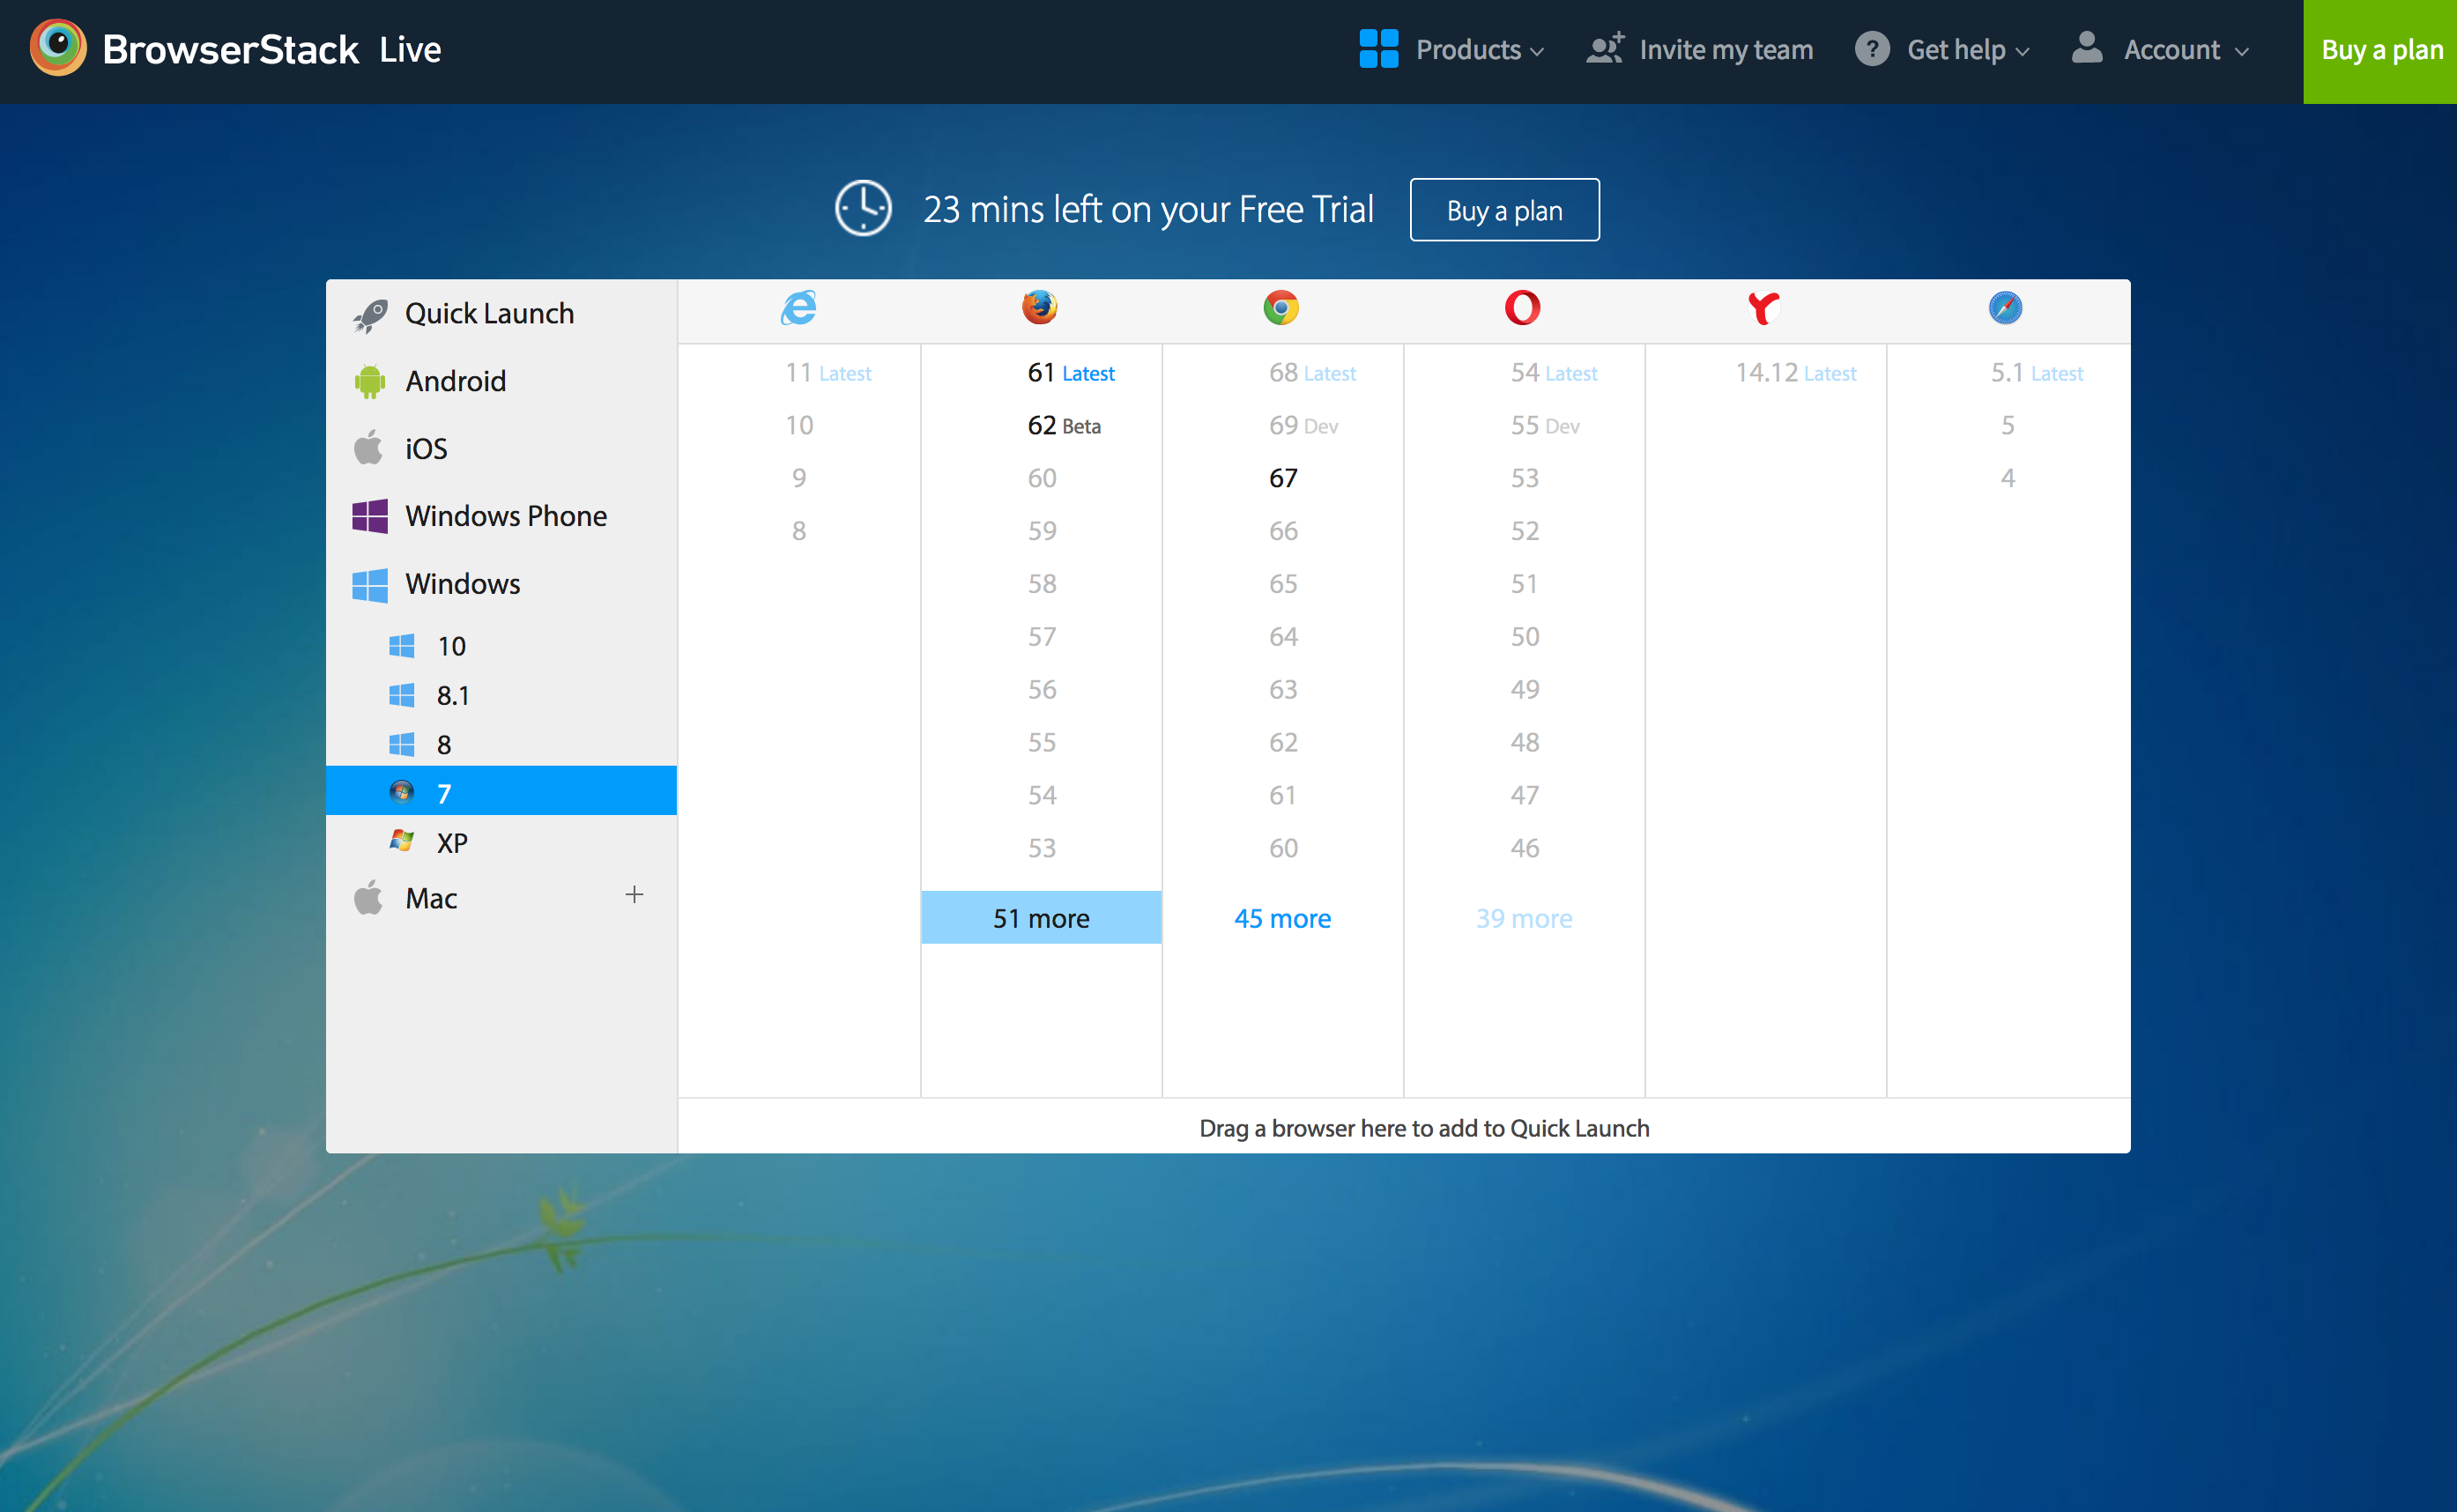Click the Windows XP flag icon
The height and width of the screenshot is (1512, 2457).
401,842
